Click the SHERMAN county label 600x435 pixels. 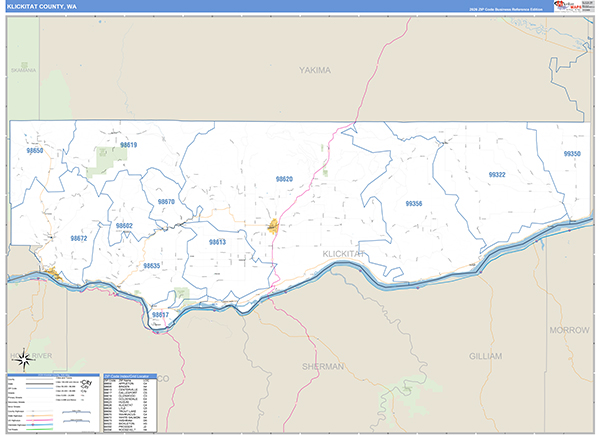[323, 367]
